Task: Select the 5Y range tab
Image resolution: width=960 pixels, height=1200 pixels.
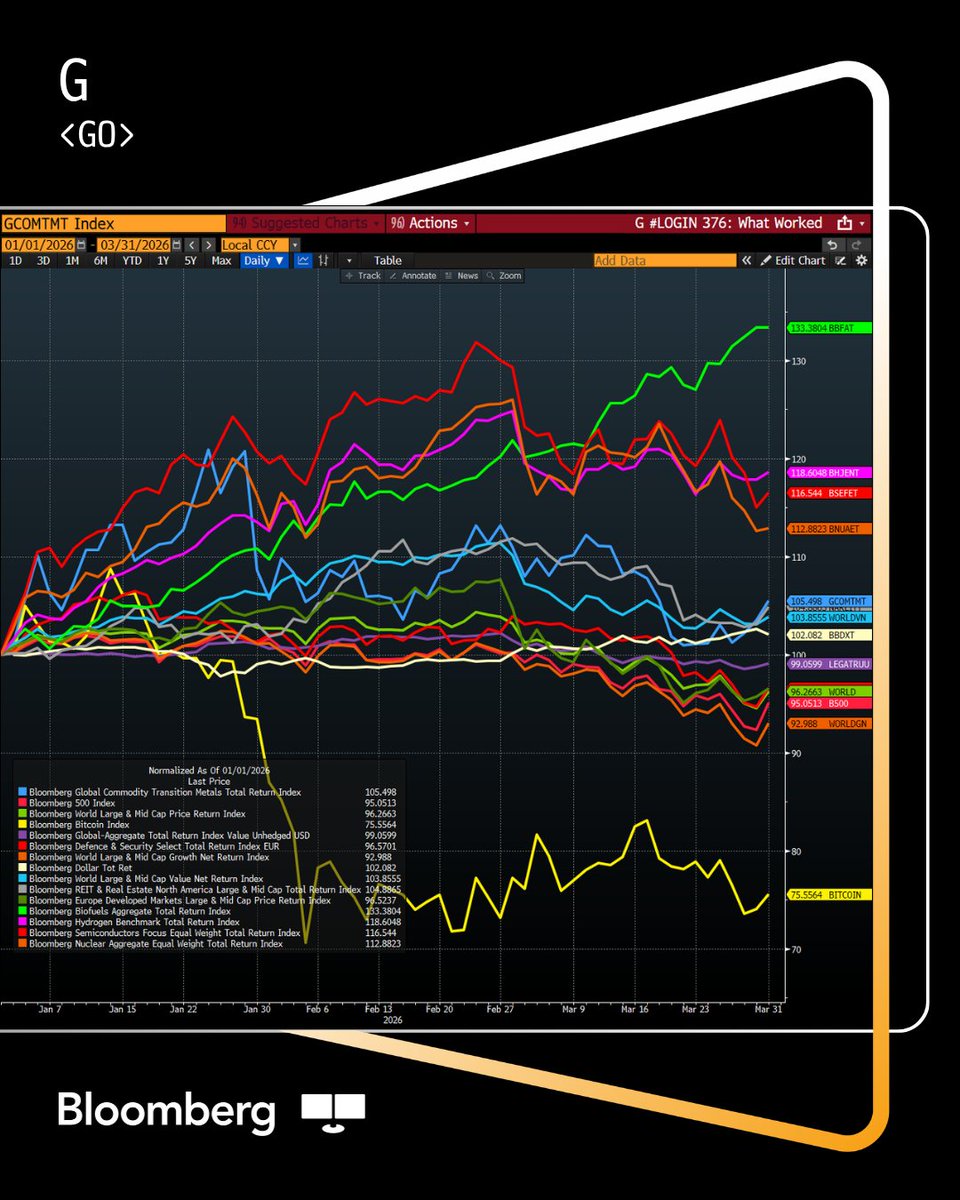Action: coord(190,260)
